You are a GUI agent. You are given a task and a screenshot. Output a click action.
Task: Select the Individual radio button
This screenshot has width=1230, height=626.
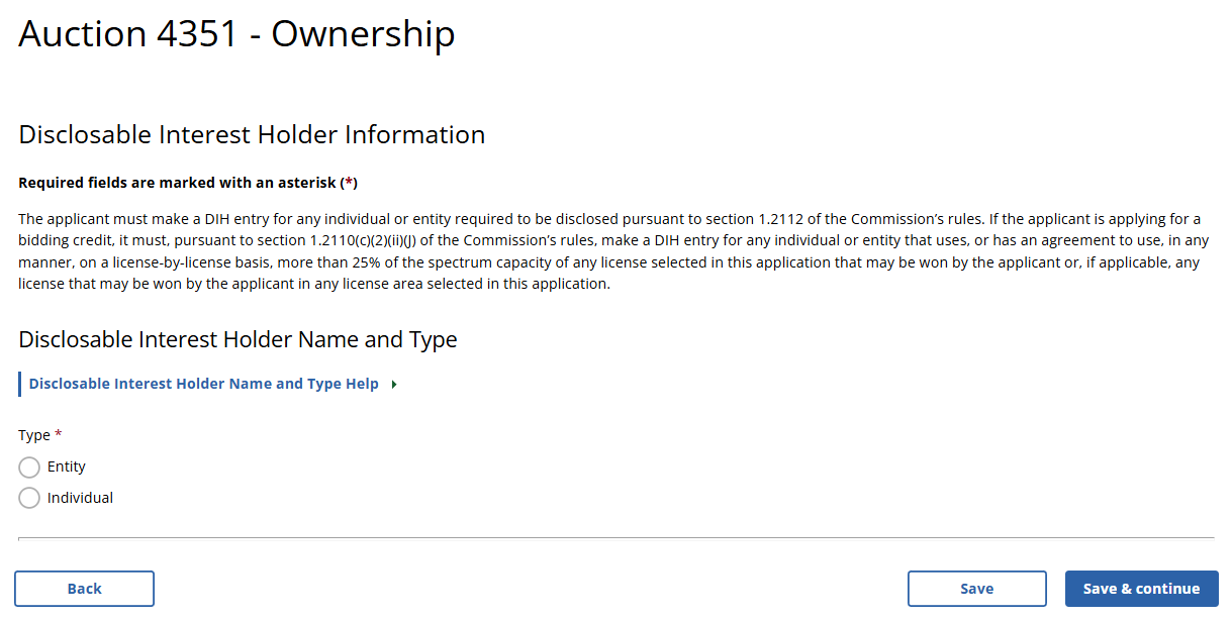(x=29, y=498)
